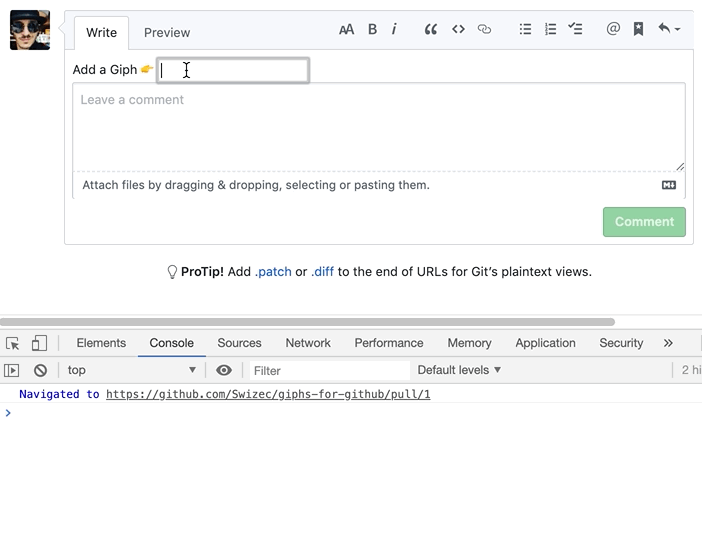Open the Memory tab in DevTools
702x559 pixels.
[x=469, y=343]
